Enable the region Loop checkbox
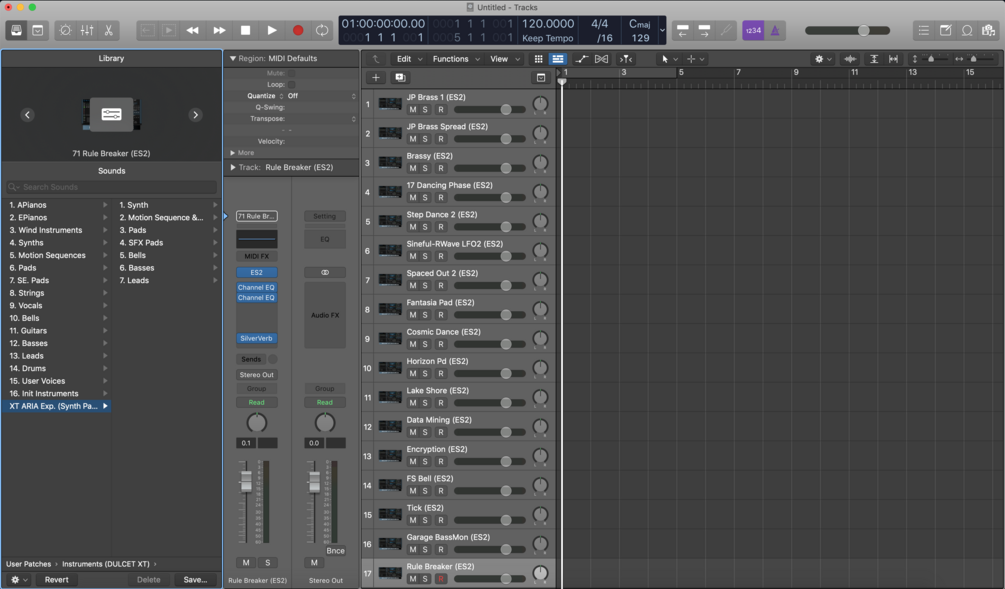This screenshot has height=589, width=1005. (292, 85)
